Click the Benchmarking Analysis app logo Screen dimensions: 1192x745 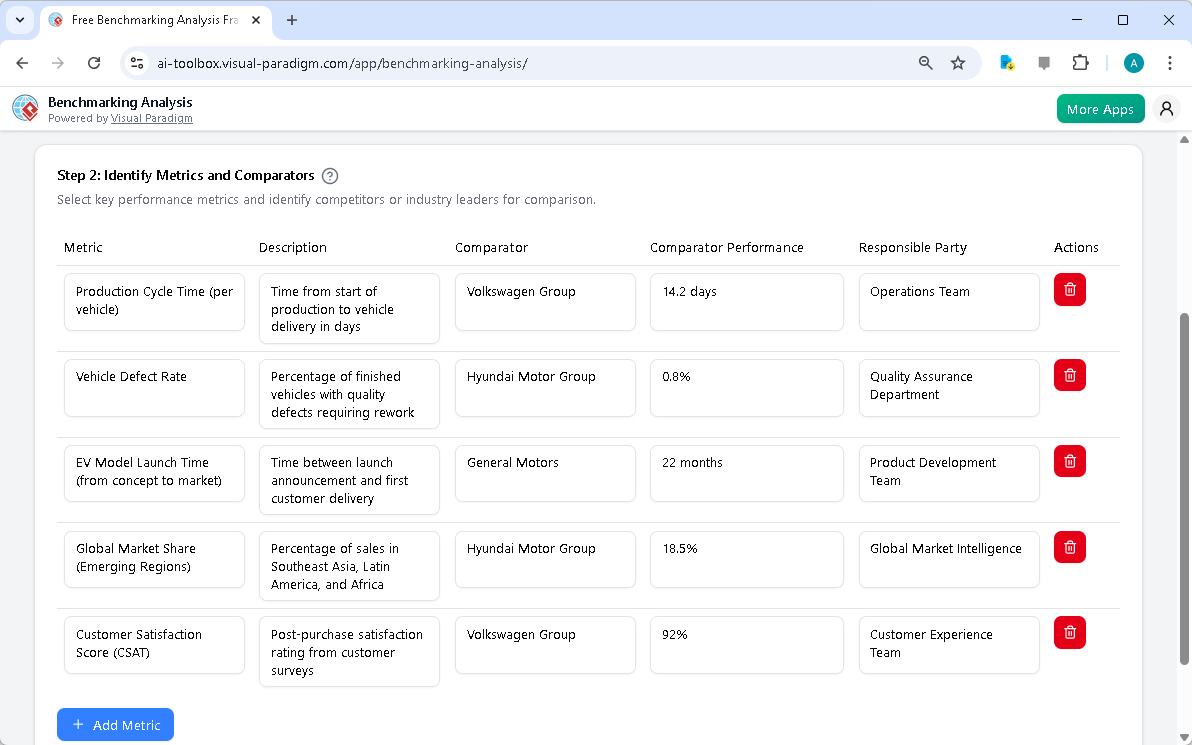tap(25, 108)
